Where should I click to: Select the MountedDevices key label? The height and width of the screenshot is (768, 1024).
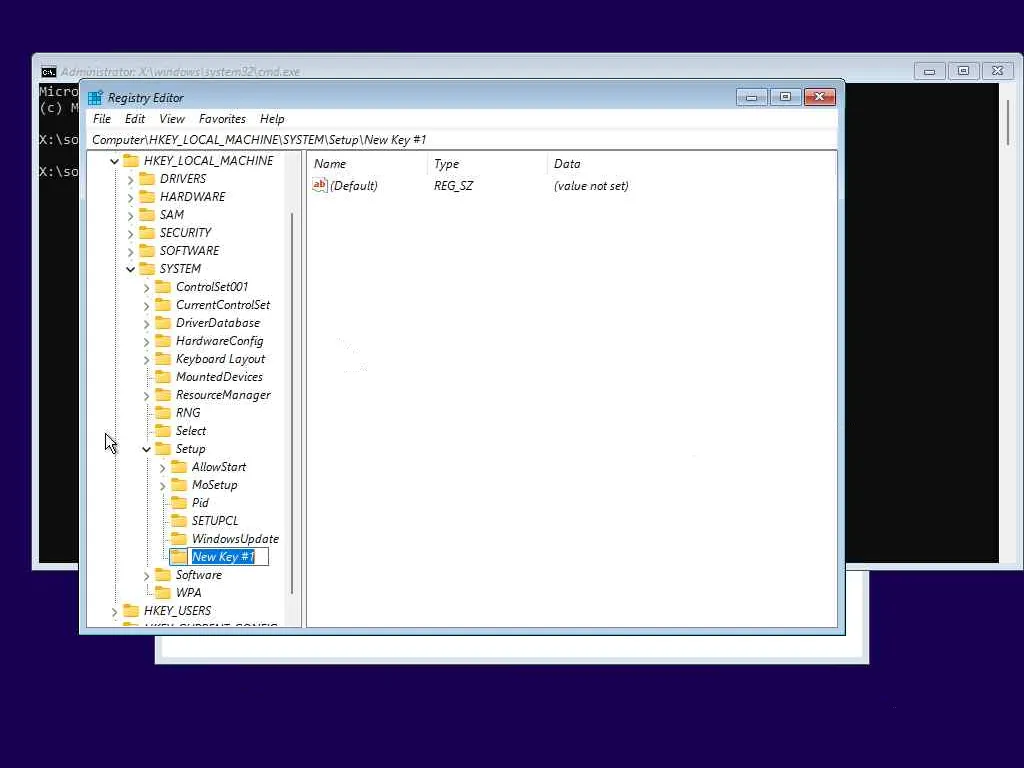tap(219, 377)
